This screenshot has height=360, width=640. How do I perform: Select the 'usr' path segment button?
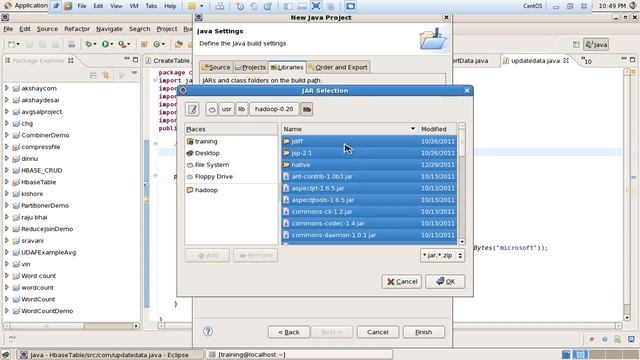(227, 109)
